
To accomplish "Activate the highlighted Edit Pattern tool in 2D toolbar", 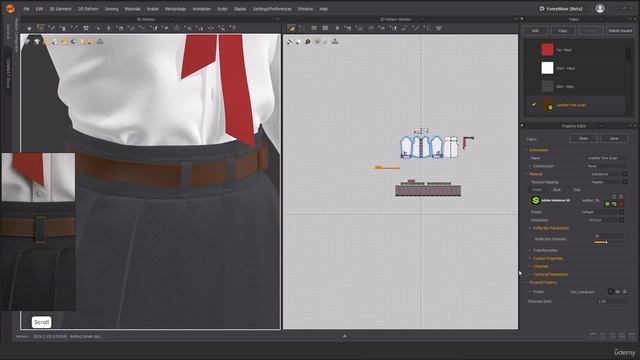I will [x=291, y=28].
